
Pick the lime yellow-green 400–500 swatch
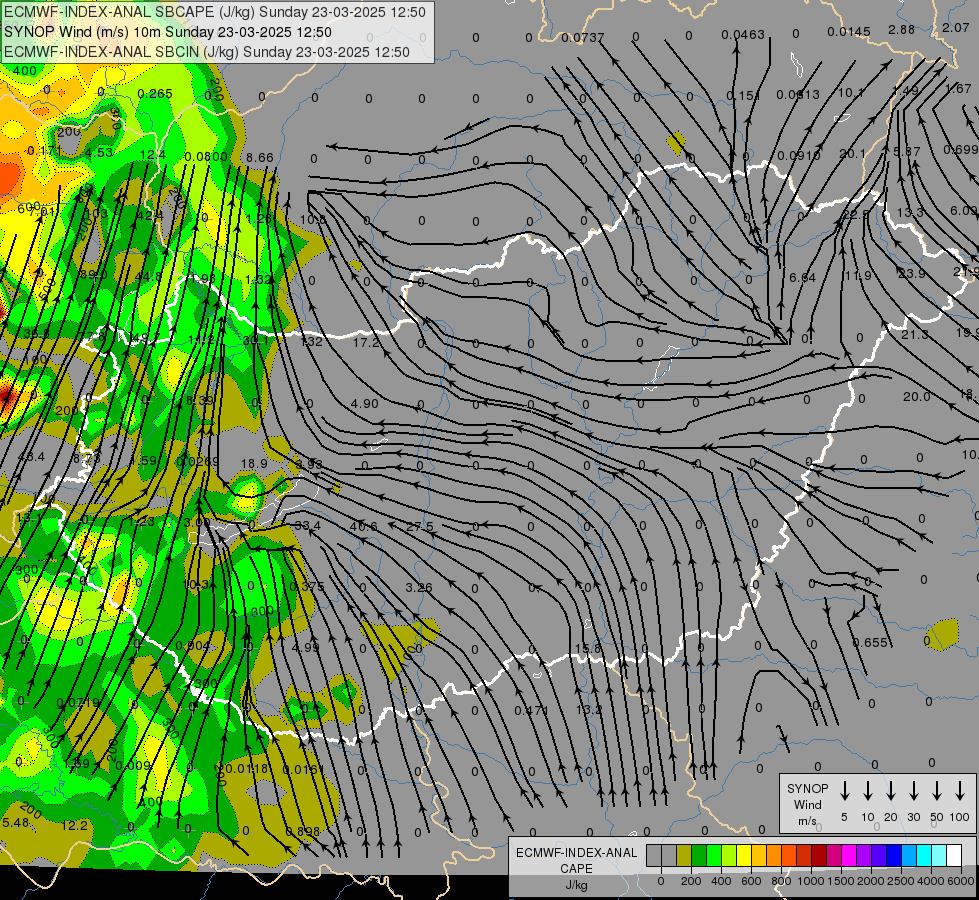click(729, 855)
